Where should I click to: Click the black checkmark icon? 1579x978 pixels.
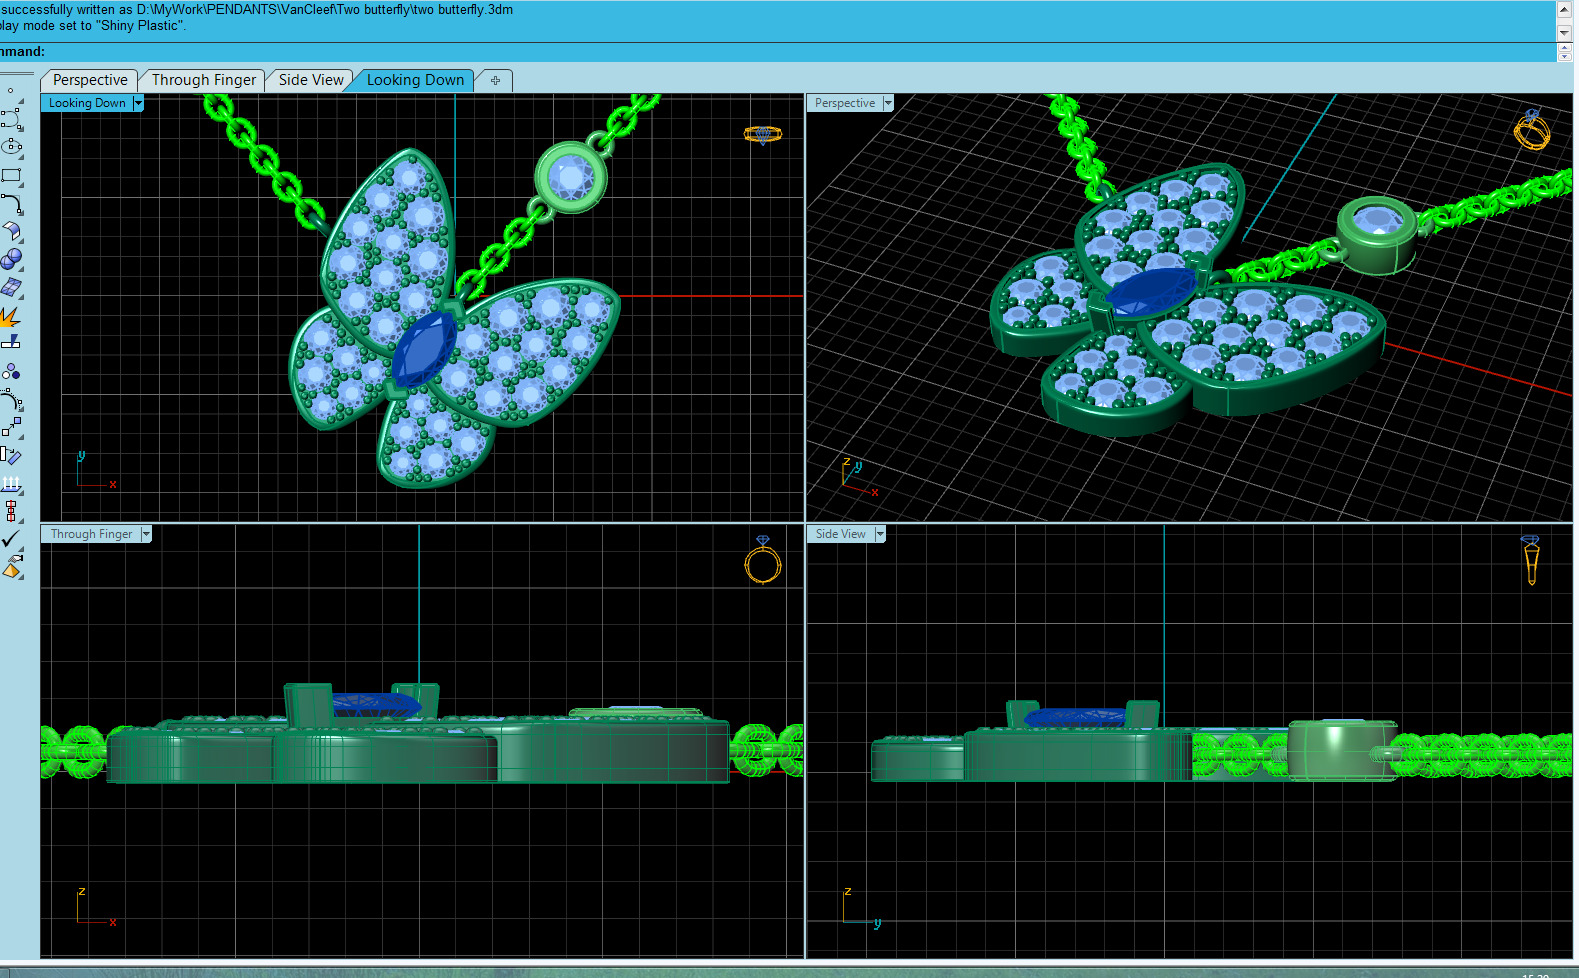click(x=11, y=539)
